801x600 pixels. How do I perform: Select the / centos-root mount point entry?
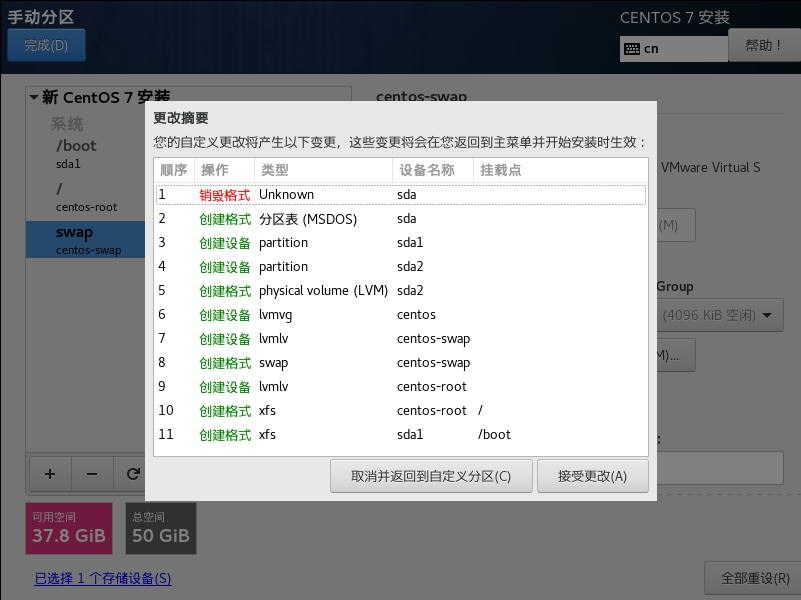[x=85, y=197]
